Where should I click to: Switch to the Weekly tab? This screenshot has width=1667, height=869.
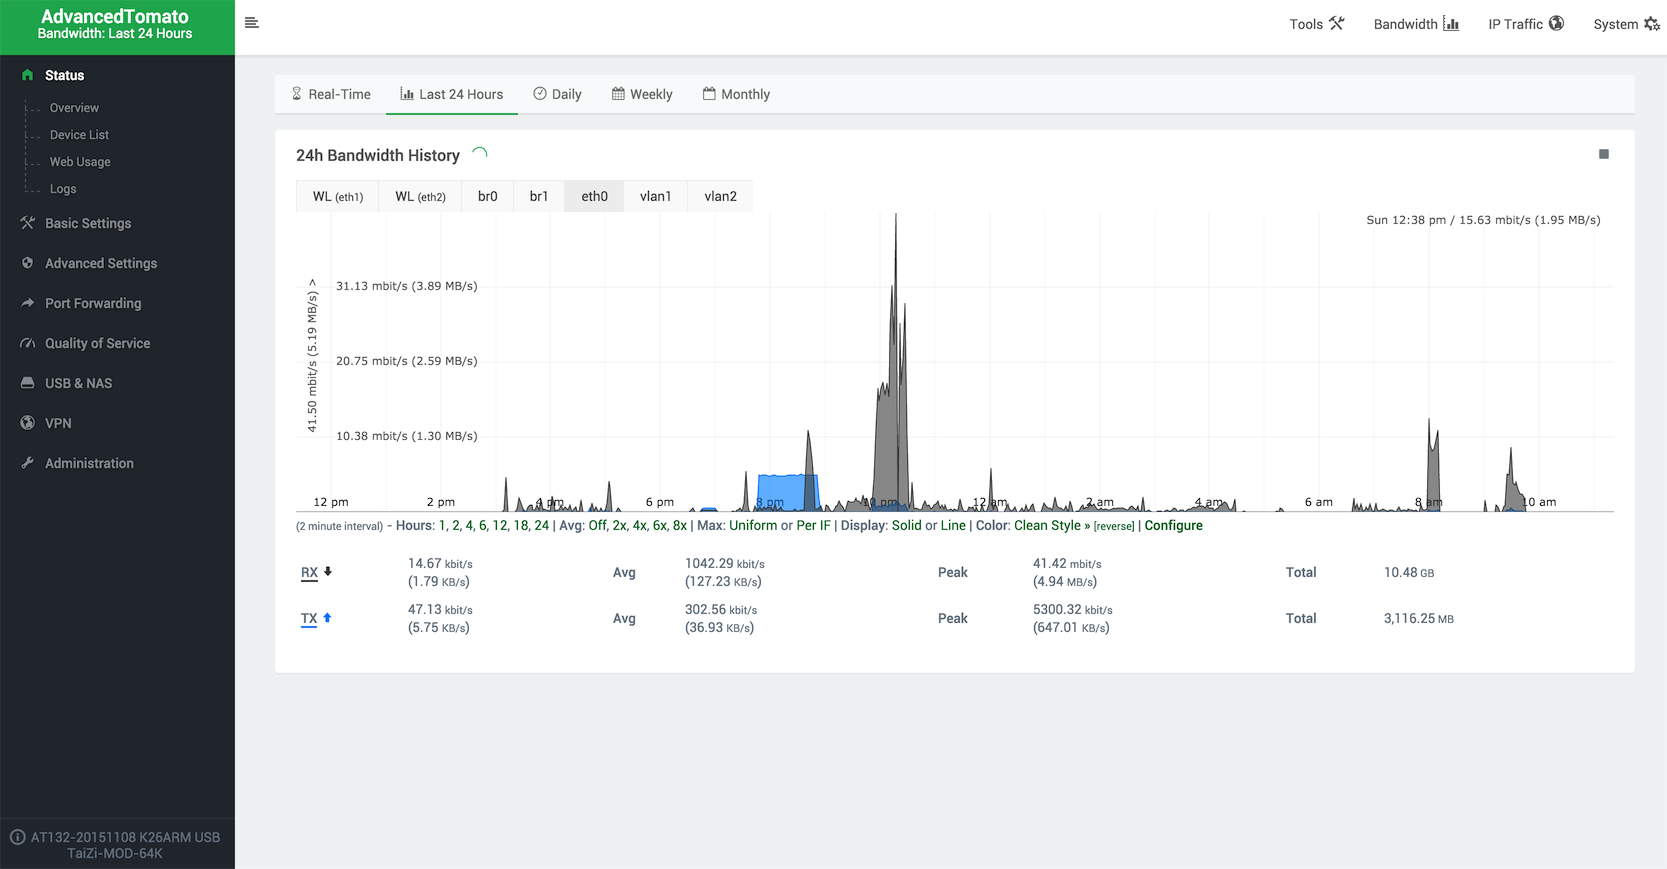click(642, 94)
